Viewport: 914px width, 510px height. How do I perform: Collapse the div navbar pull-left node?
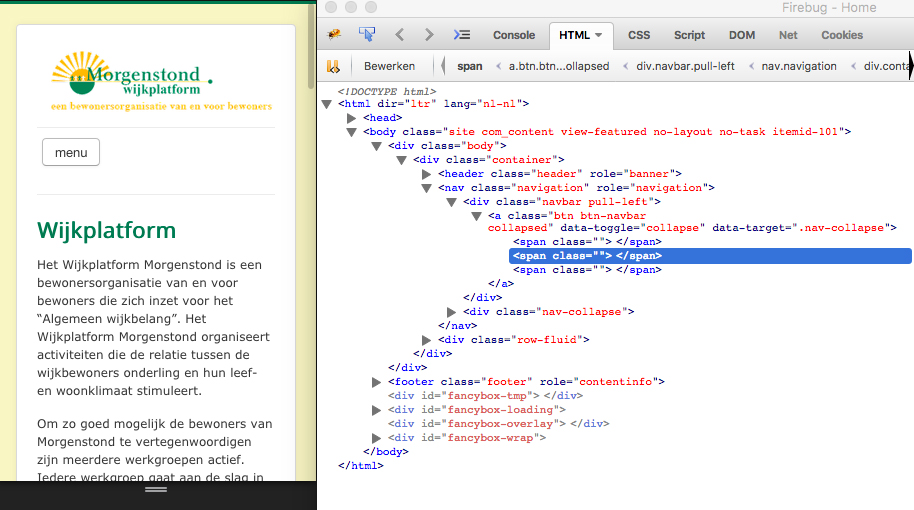pos(452,202)
